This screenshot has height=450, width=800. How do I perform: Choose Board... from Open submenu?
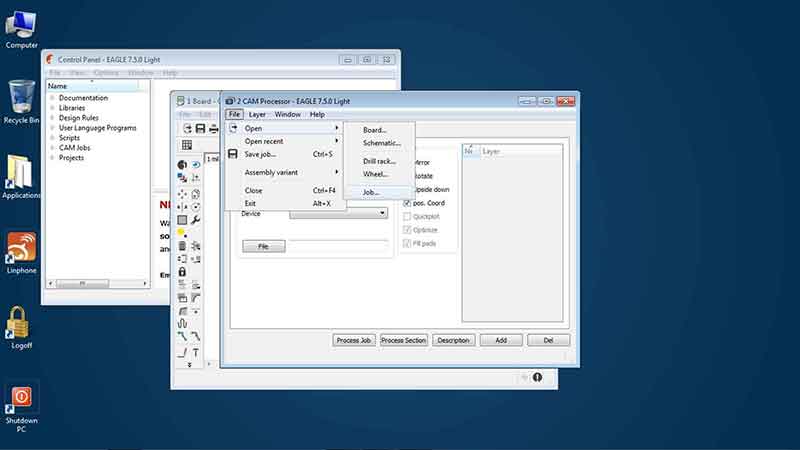click(379, 130)
